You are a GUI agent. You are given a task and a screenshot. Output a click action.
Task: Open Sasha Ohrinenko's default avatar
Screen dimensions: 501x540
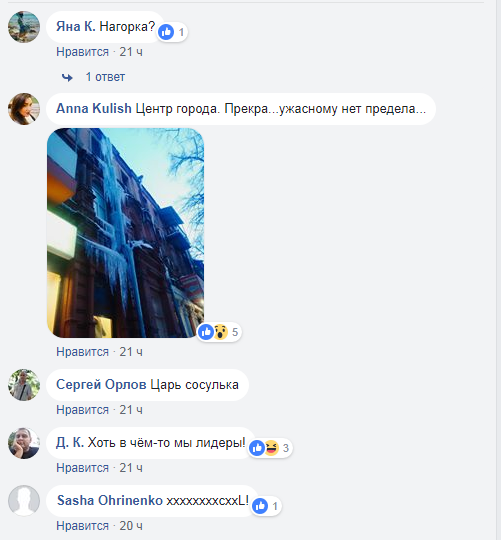(24, 501)
